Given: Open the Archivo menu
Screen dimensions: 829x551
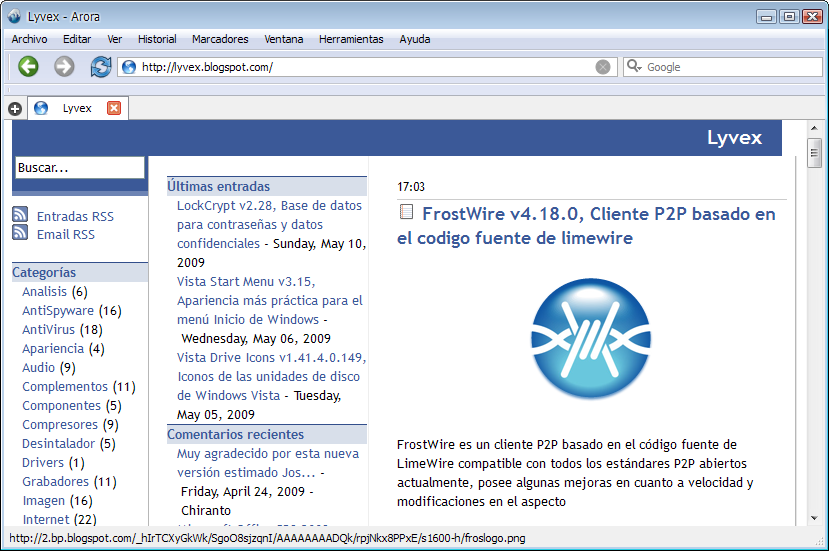Looking at the screenshot, I should (30, 39).
